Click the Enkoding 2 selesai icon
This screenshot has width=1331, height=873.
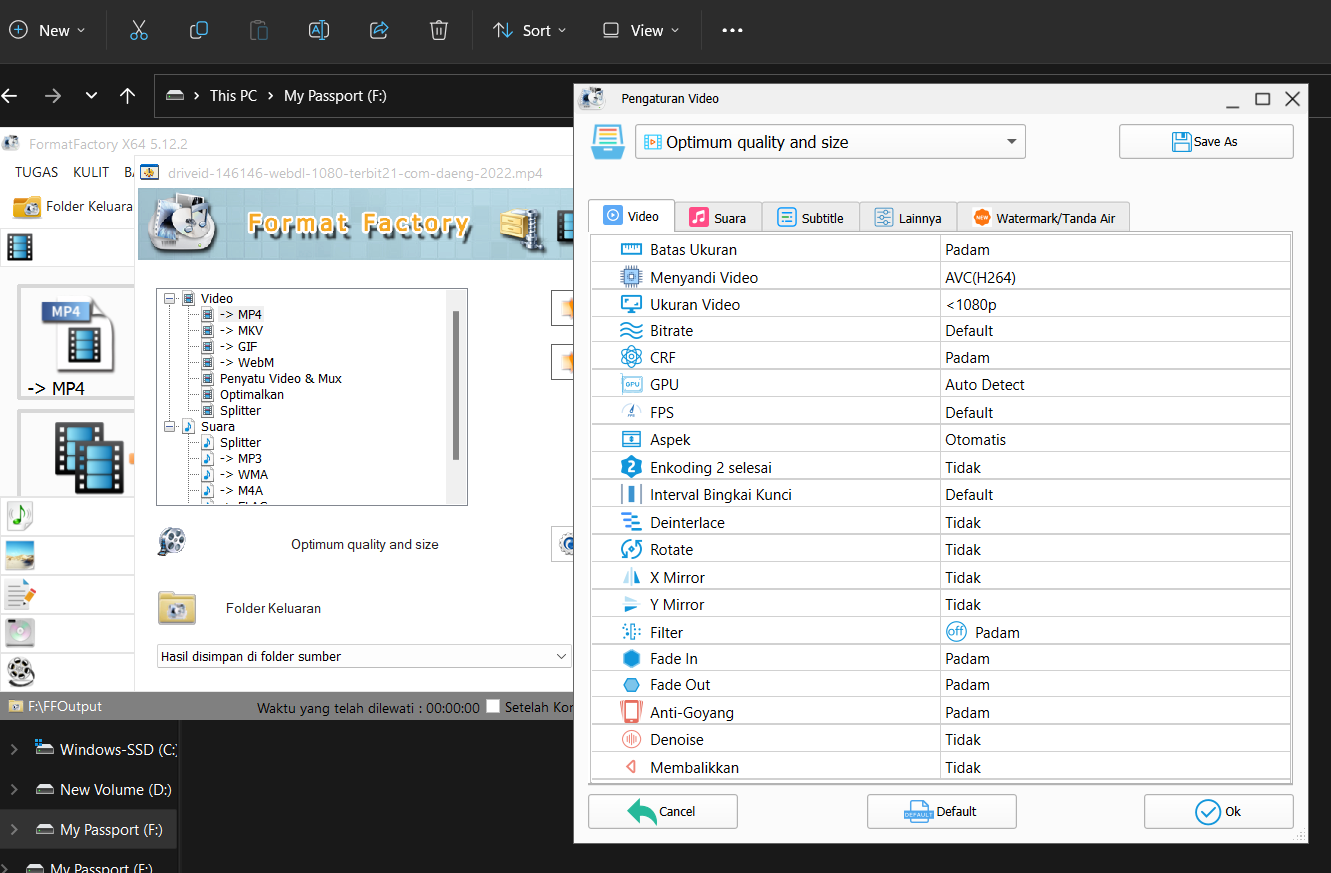[x=631, y=467]
